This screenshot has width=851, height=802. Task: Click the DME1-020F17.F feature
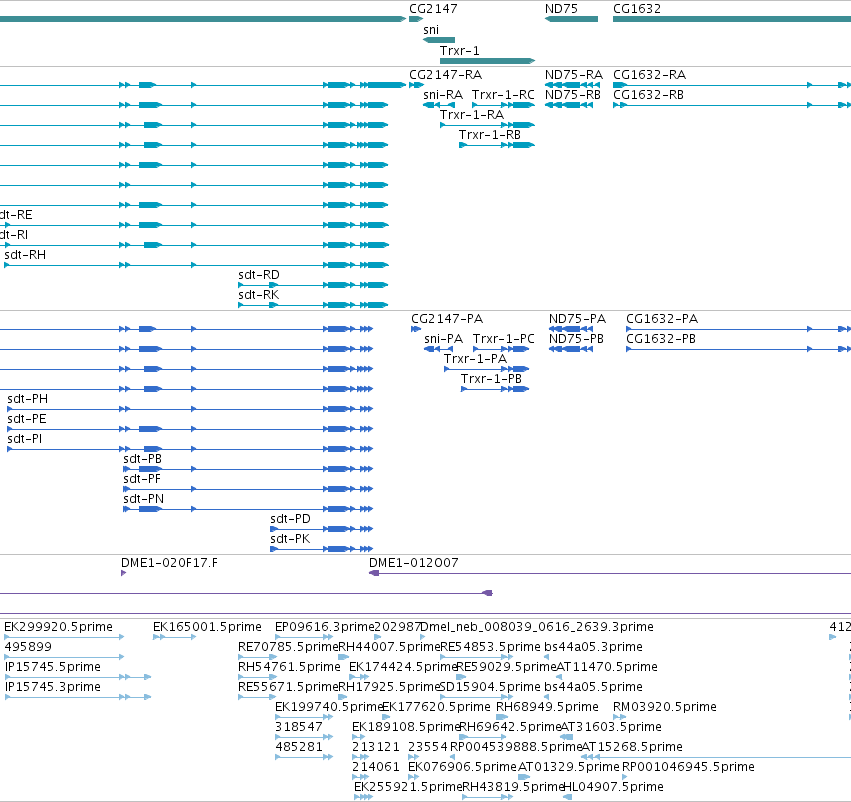pos(124,573)
